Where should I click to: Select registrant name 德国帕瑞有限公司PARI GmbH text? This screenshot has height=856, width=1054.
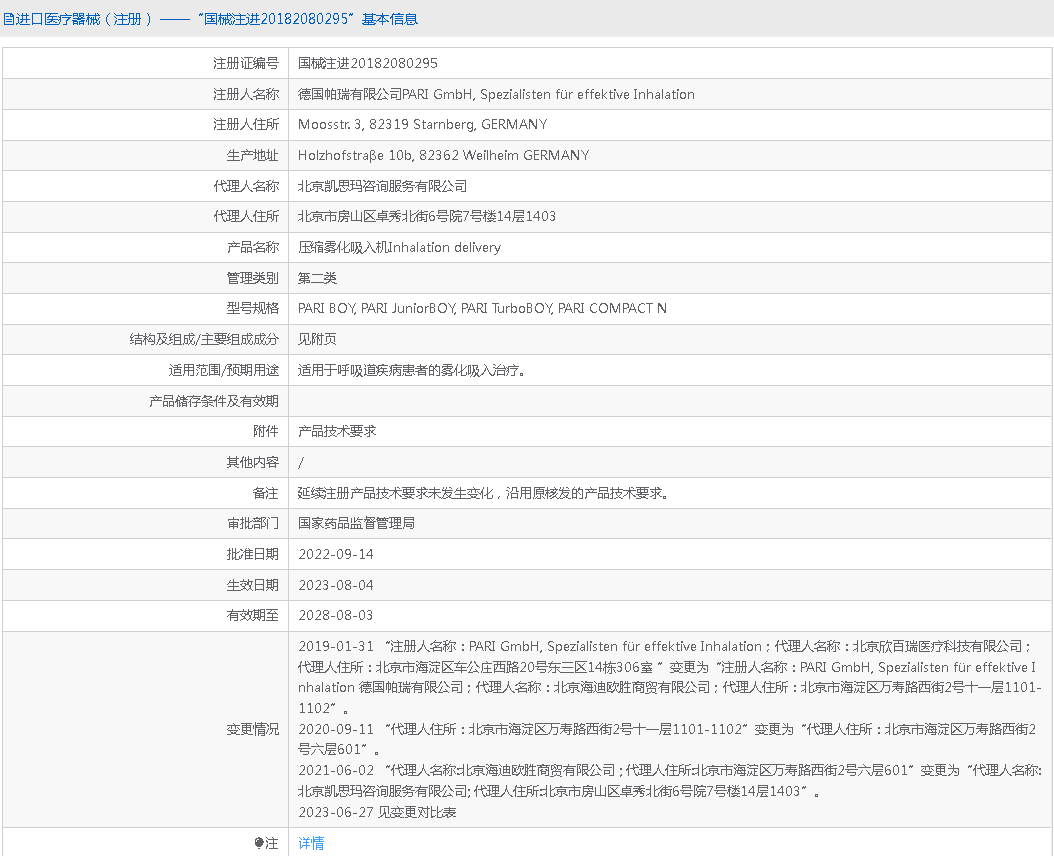click(x=496, y=94)
